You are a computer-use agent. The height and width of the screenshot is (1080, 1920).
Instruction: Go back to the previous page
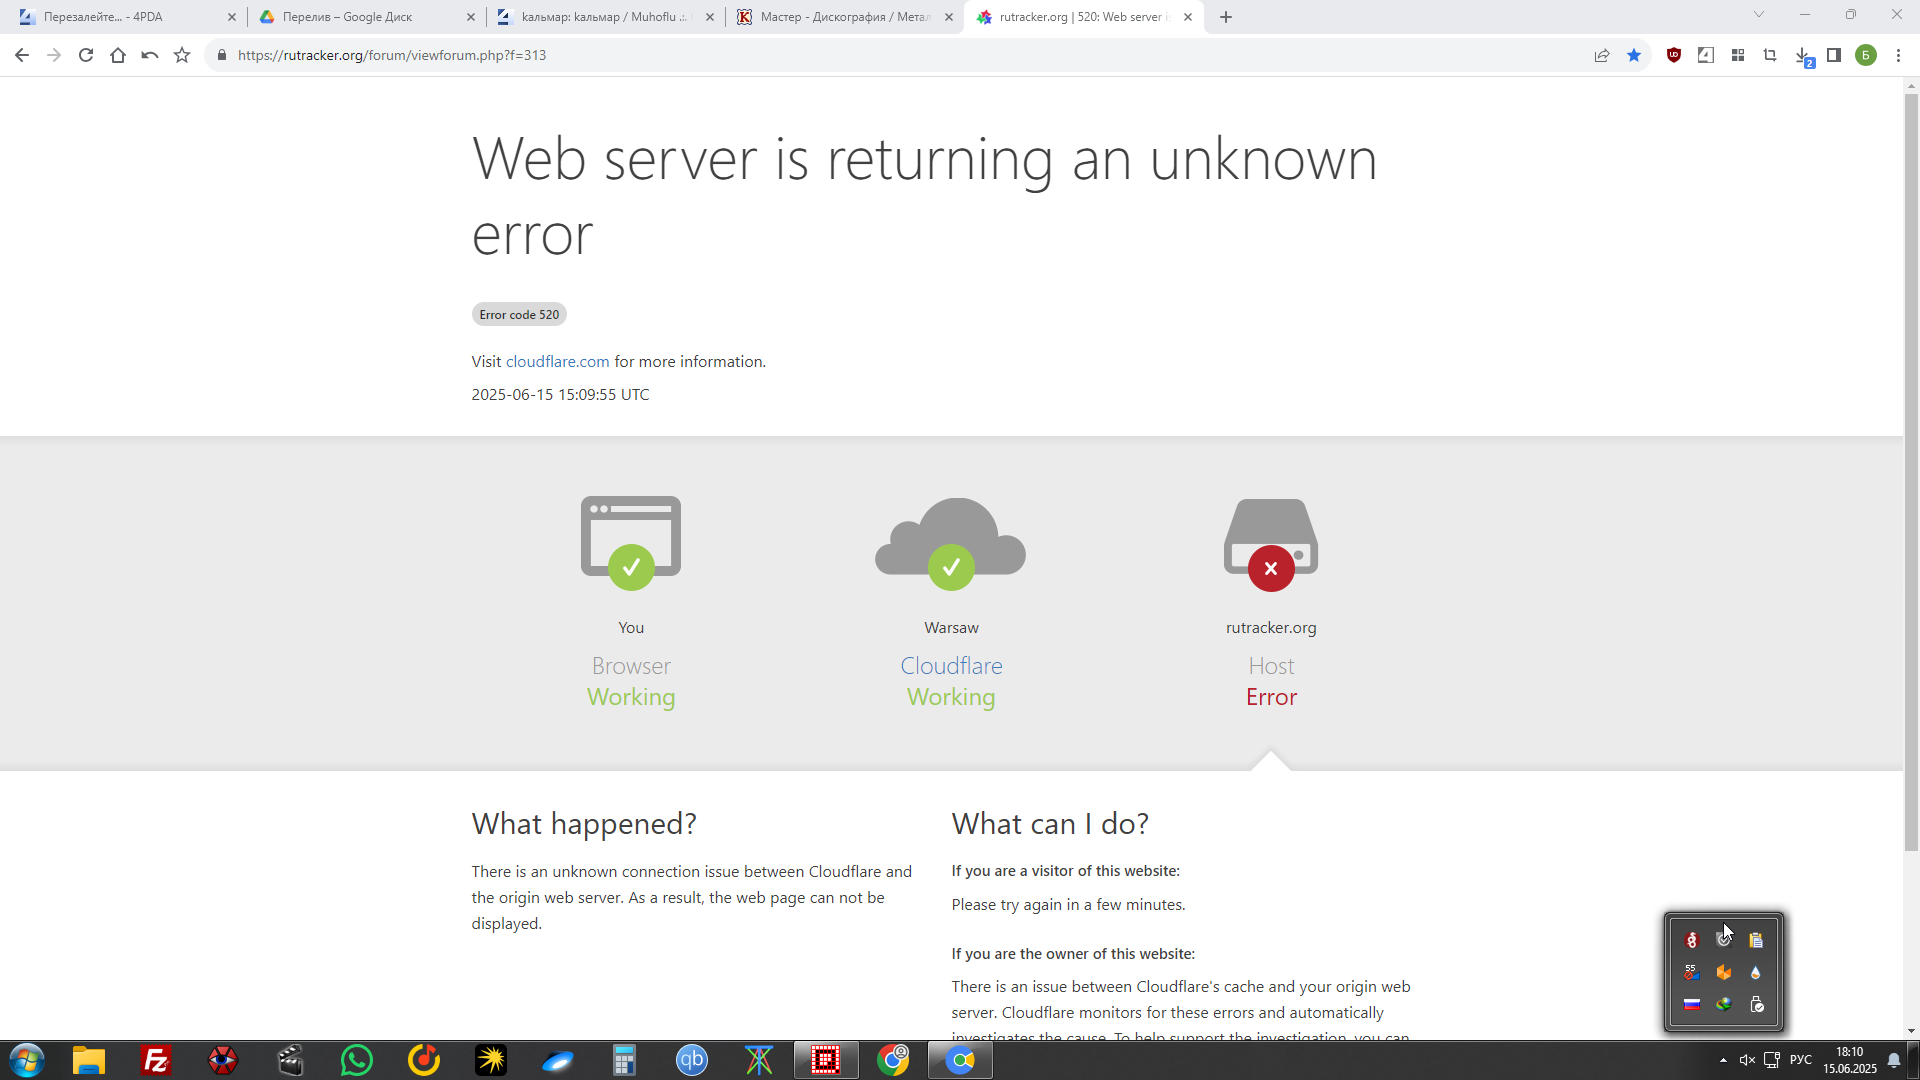pos(22,55)
